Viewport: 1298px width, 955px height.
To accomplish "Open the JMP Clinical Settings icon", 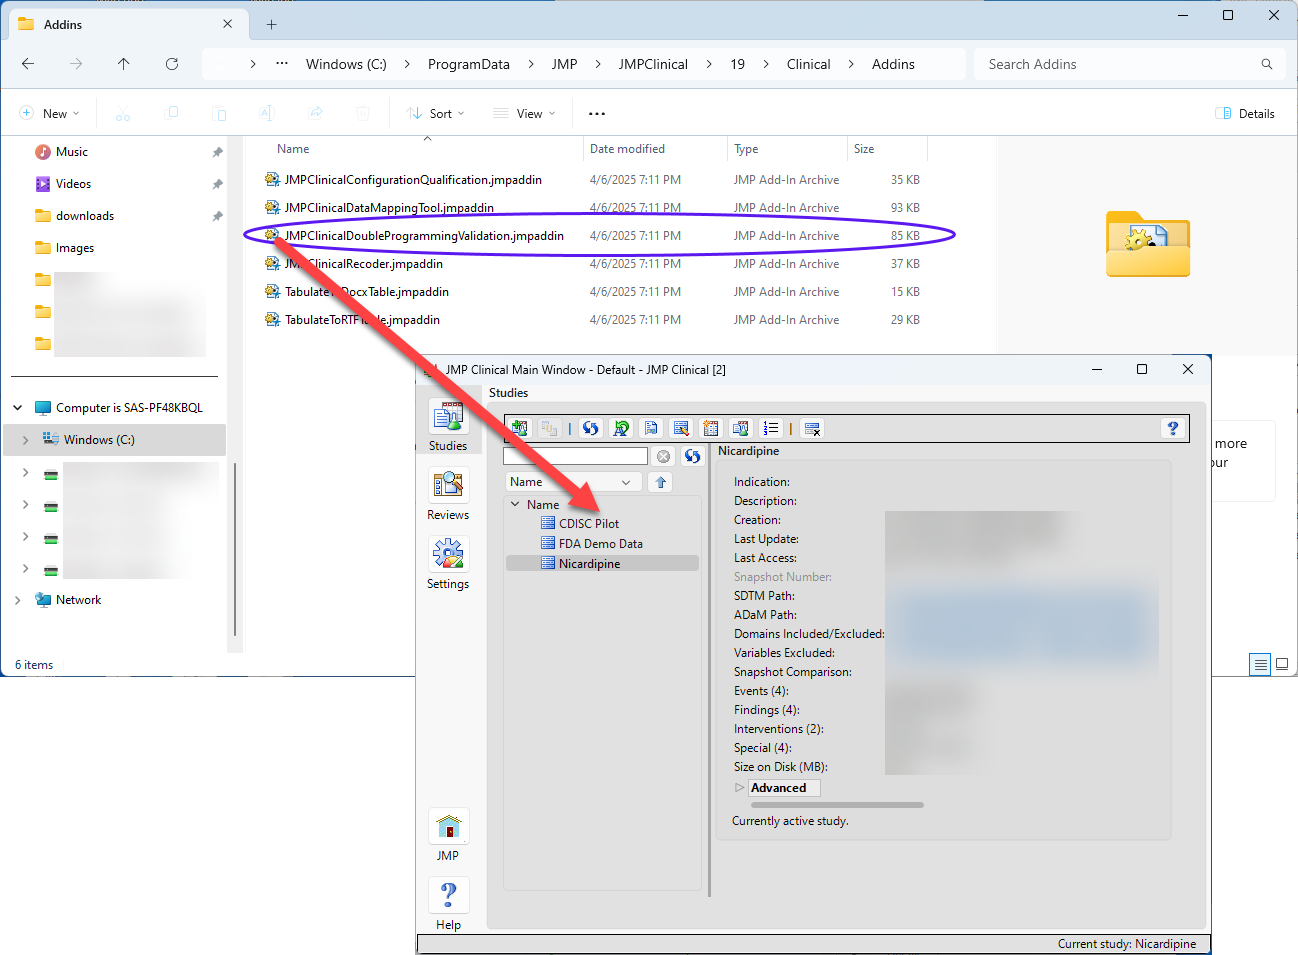I will click(x=448, y=556).
